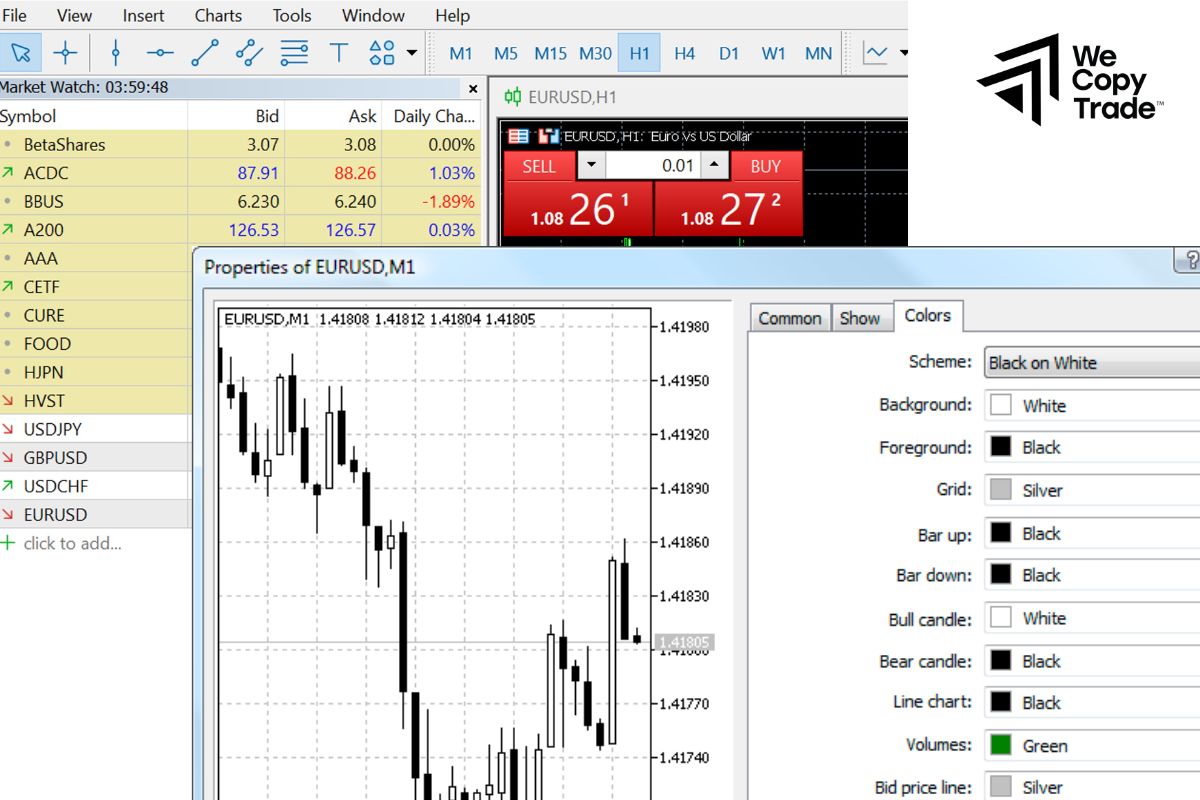The width and height of the screenshot is (1200, 800).
Task: Select the text label tool
Action: point(338,52)
